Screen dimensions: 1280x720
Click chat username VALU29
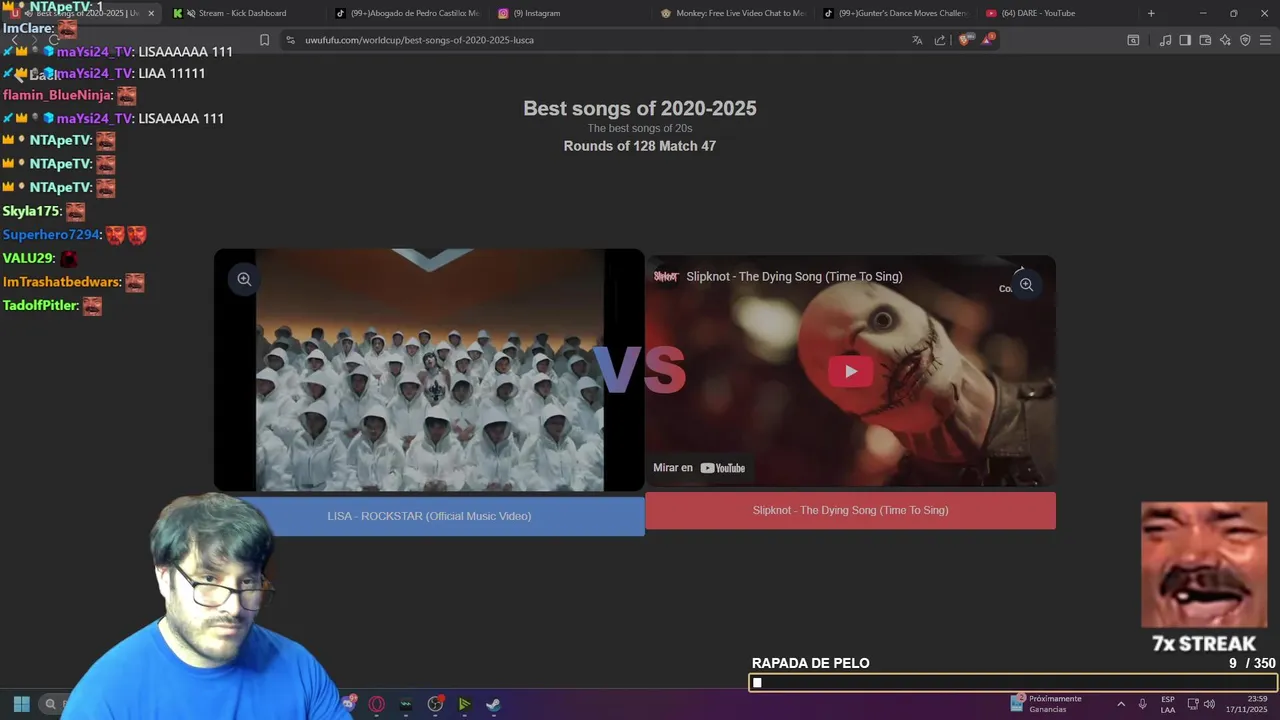click(29, 258)
